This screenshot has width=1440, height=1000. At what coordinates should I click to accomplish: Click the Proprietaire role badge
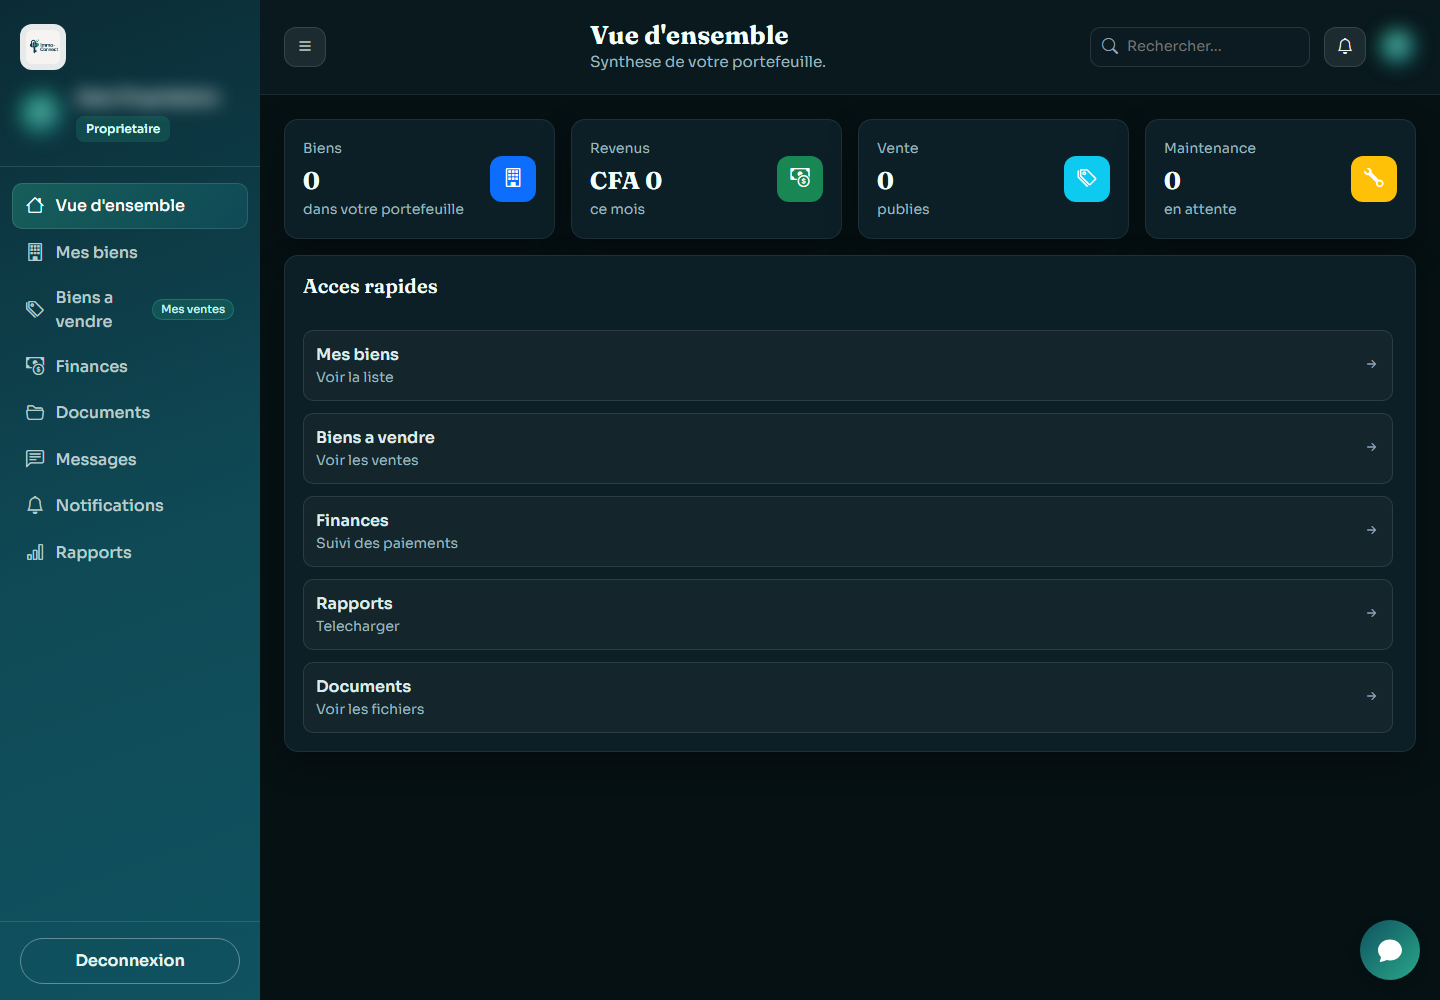click(x=123, y=129)
